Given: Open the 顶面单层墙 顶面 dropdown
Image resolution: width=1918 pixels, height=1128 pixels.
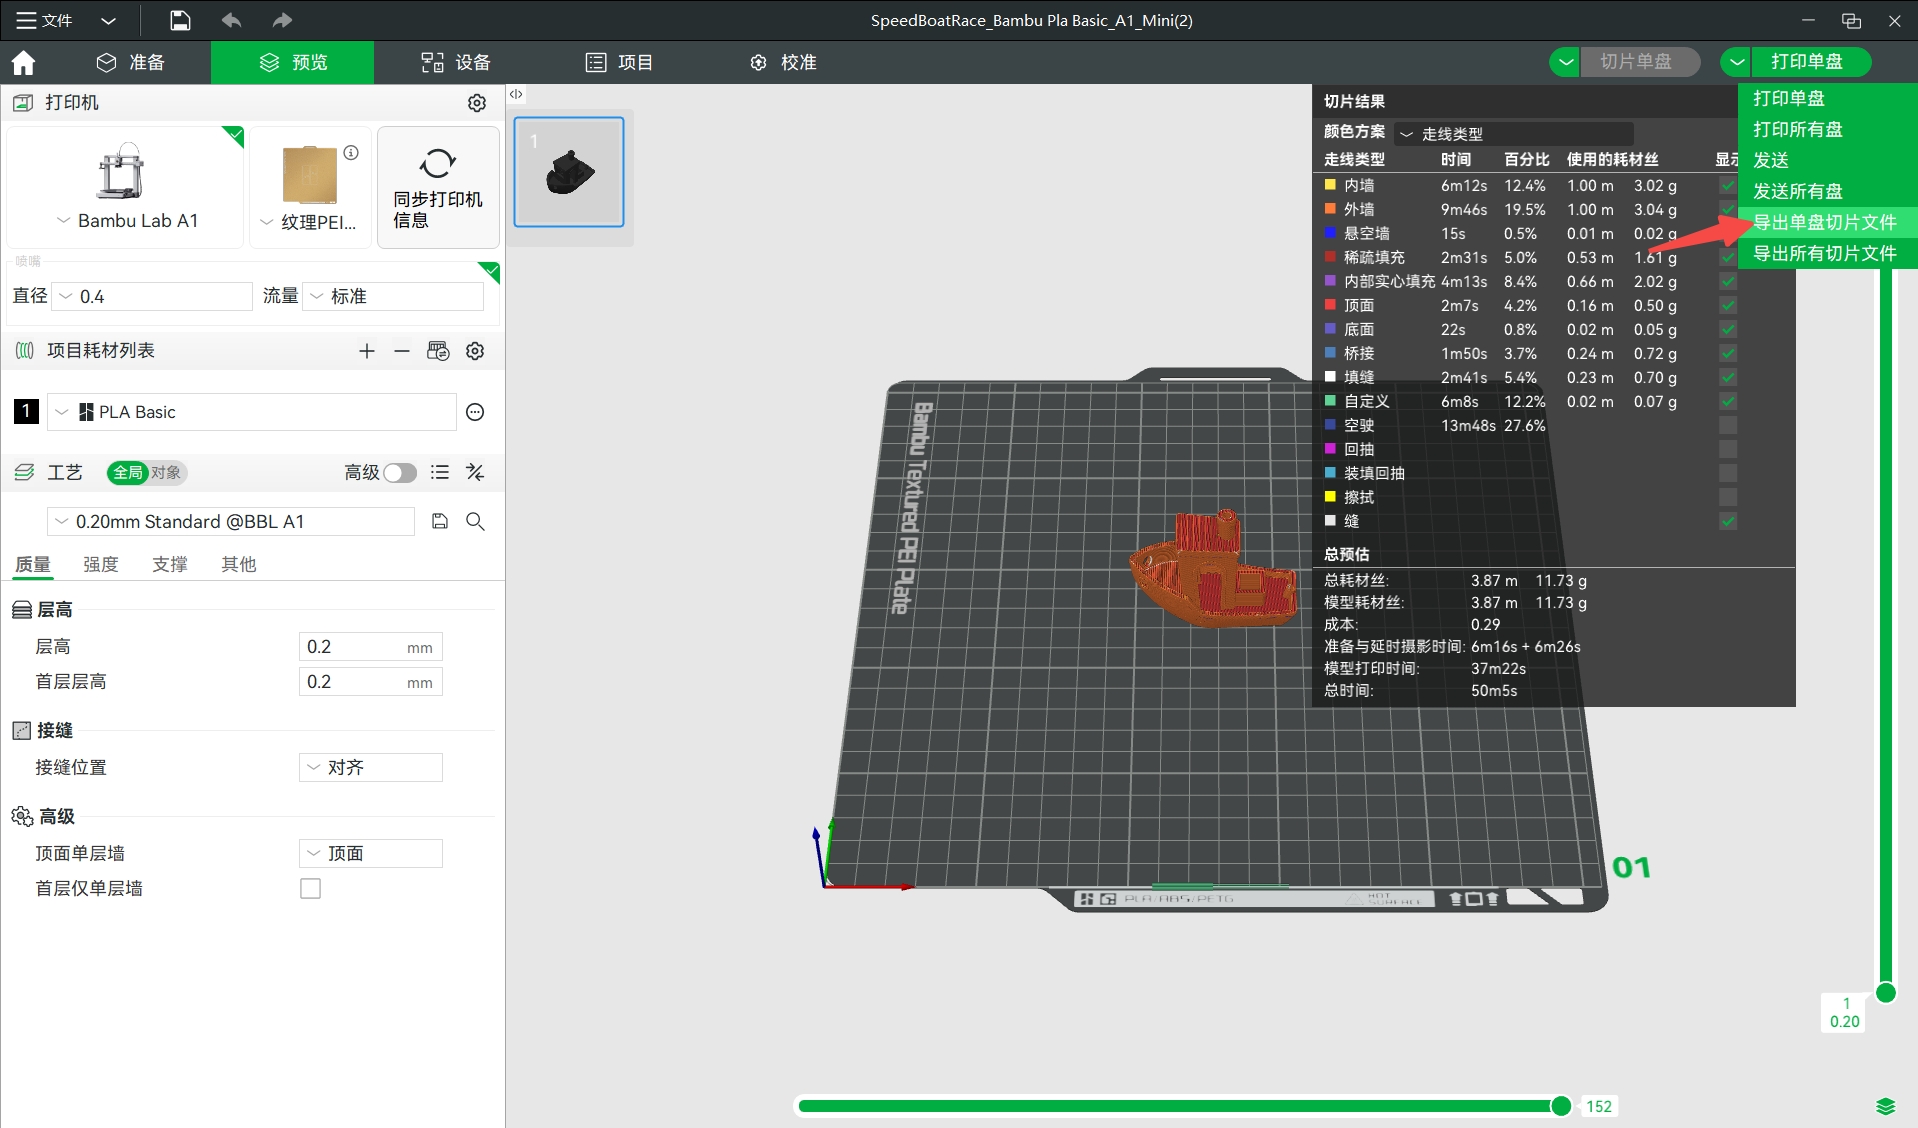Looking at the screenshot, I should (371, 853).
